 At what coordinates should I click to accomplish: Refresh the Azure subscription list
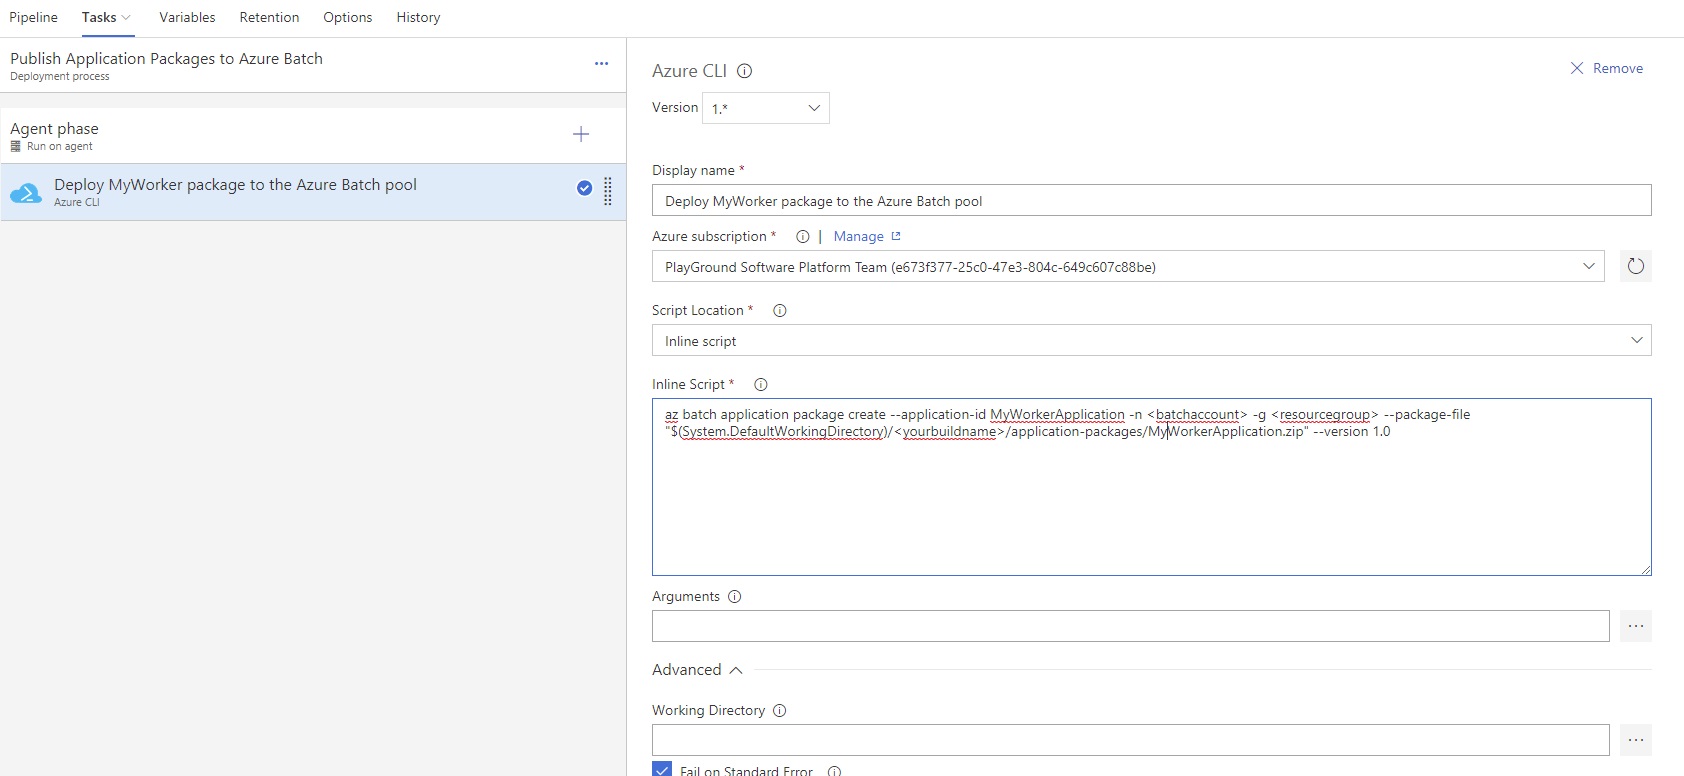point(1635,266)
